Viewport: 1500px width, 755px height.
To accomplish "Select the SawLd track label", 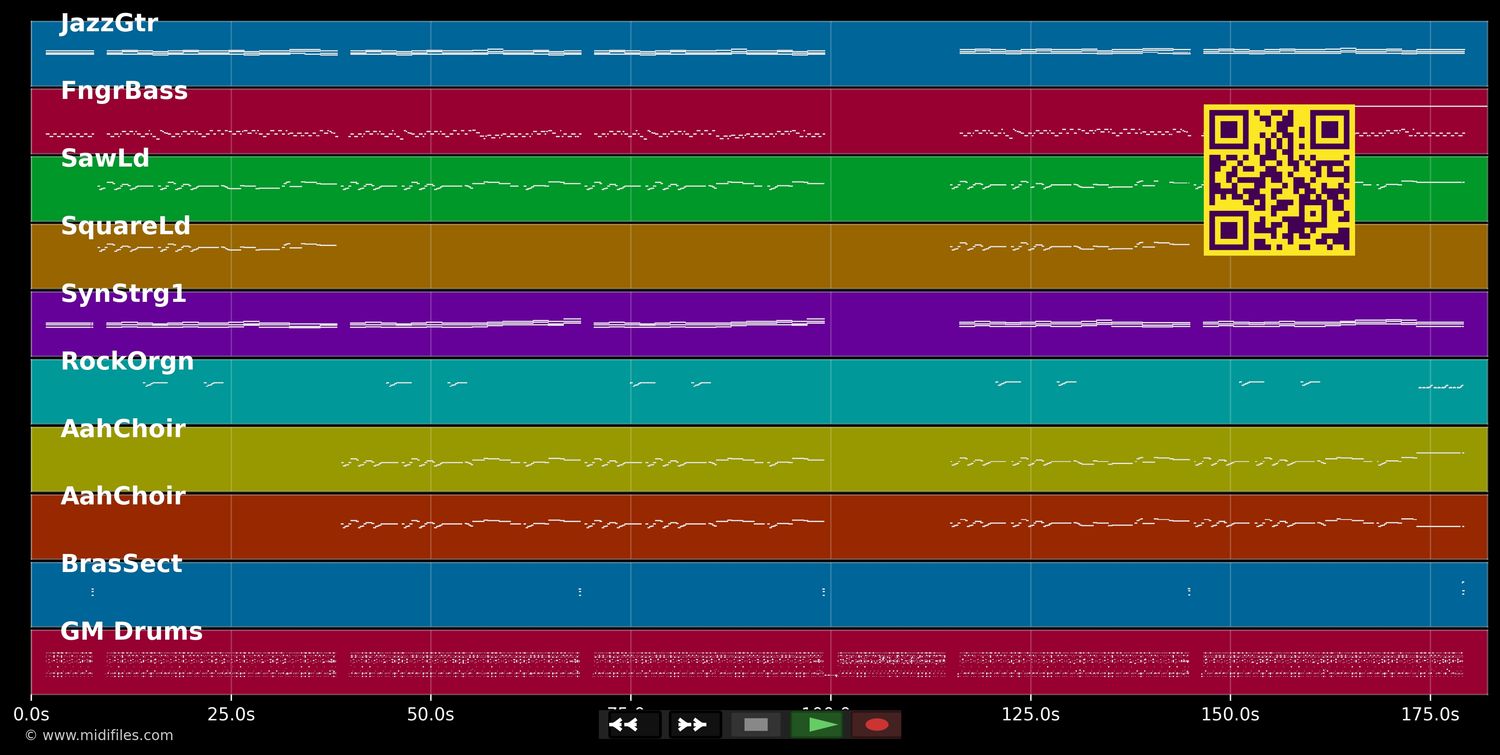I will coord(104,157).
